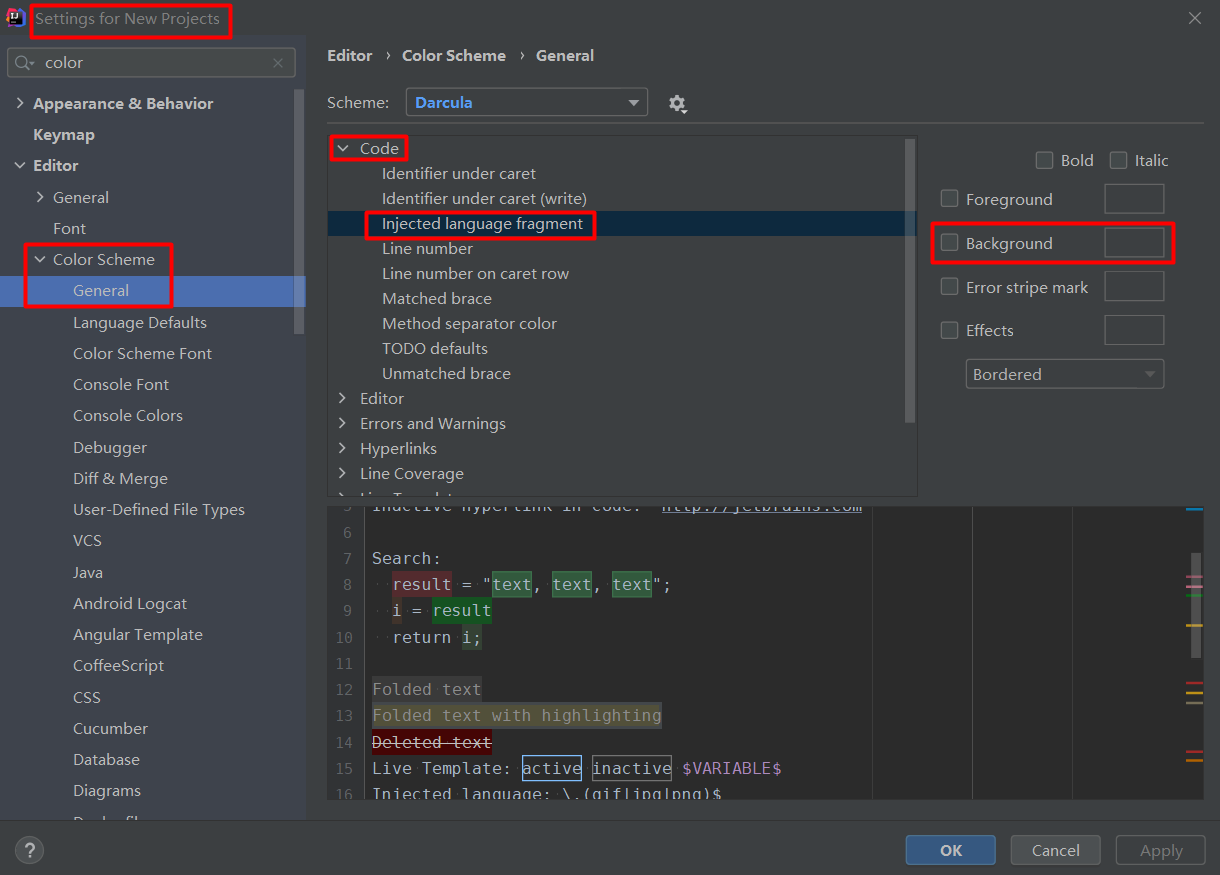Open Java color settings
This screenshot has height=875, width=1220.
pos(88,572)
